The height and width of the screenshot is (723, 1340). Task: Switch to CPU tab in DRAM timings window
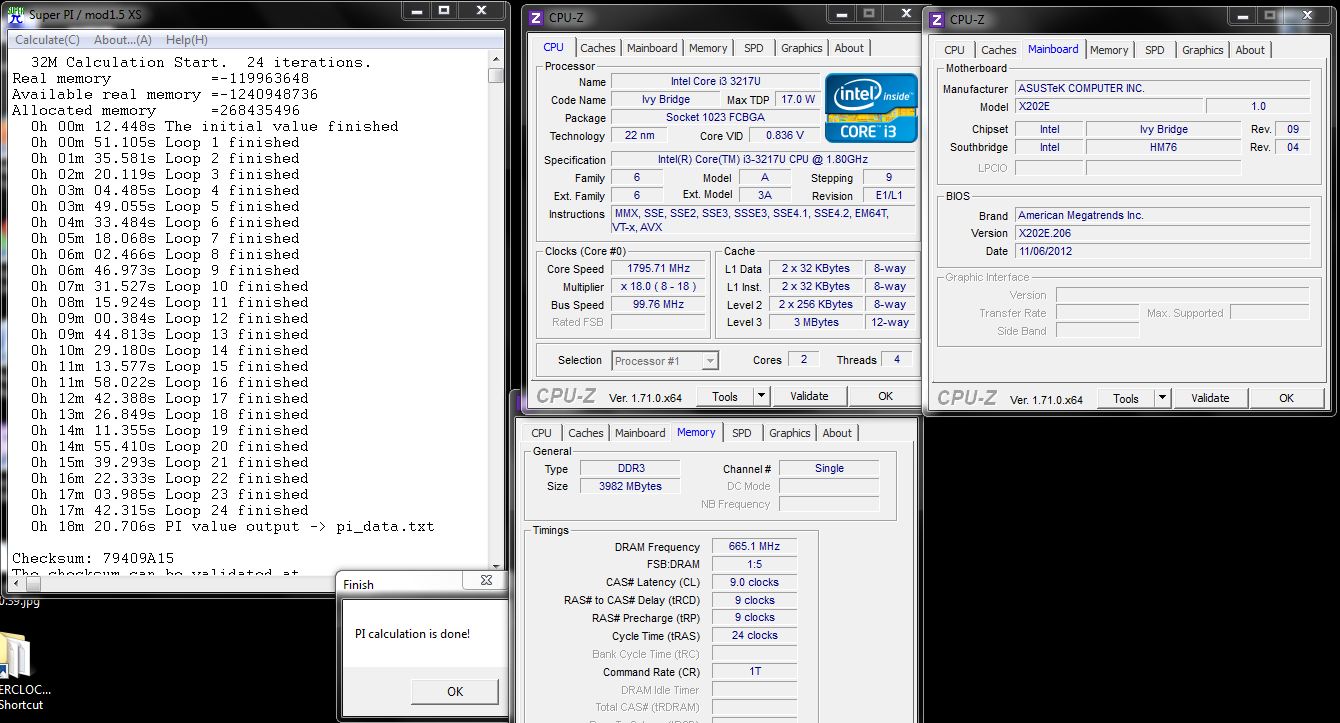pos(542,433)
